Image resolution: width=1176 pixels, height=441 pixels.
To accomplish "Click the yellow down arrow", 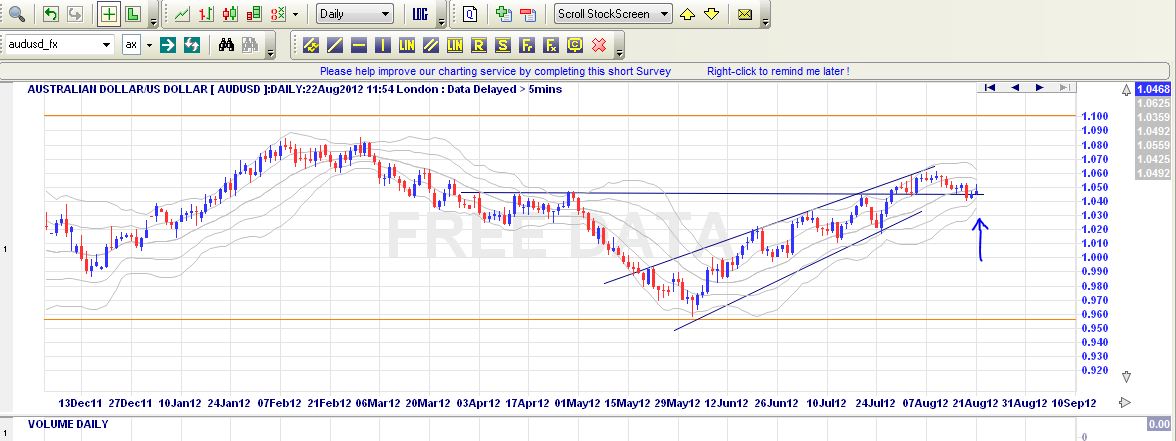I will [711, 14].
